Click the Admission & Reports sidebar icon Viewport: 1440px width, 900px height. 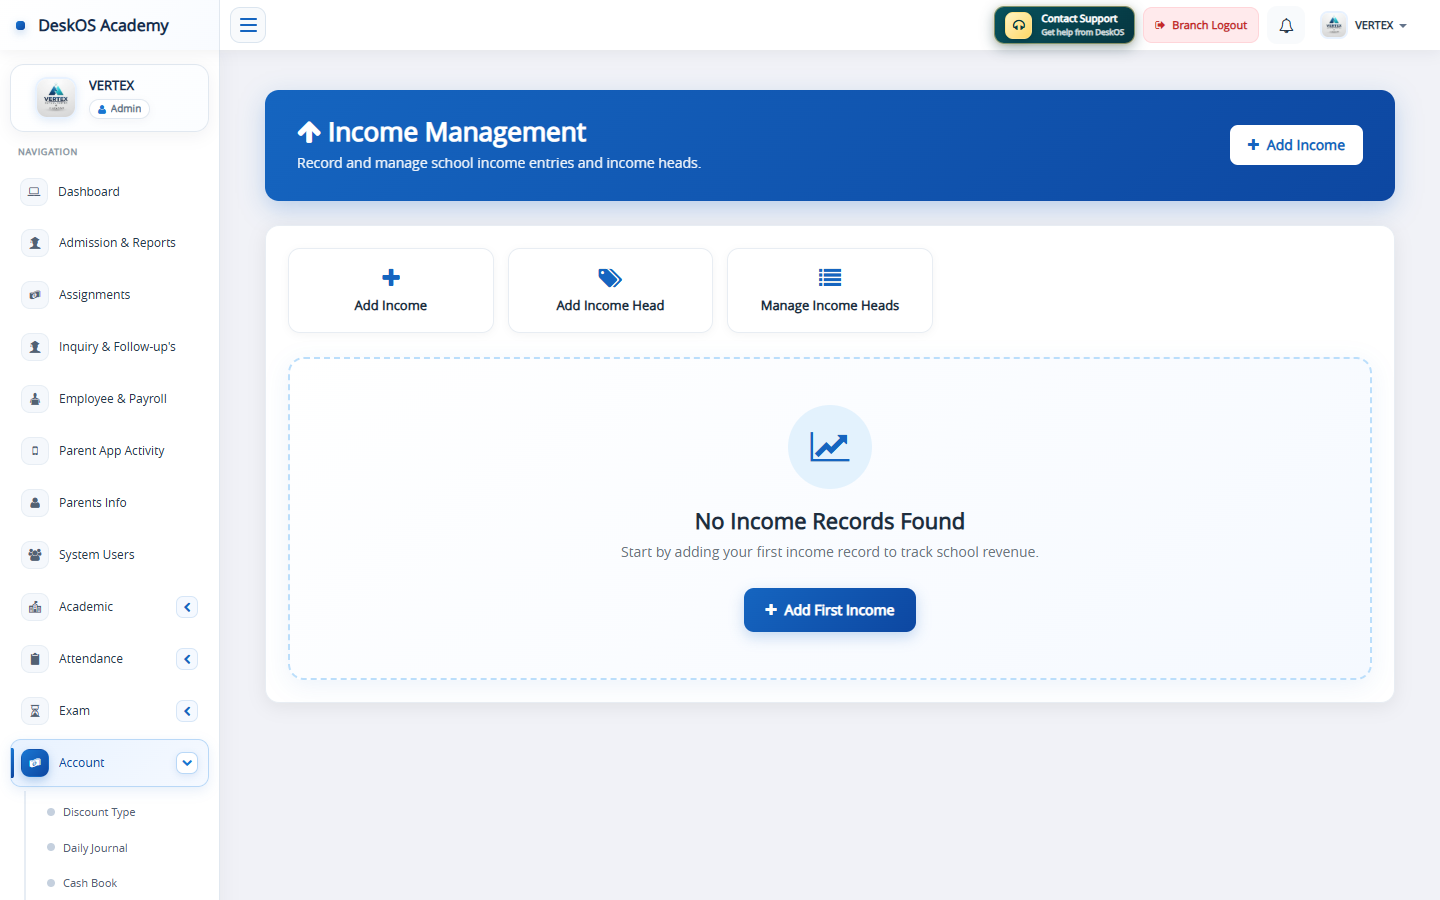click(35, 243)
